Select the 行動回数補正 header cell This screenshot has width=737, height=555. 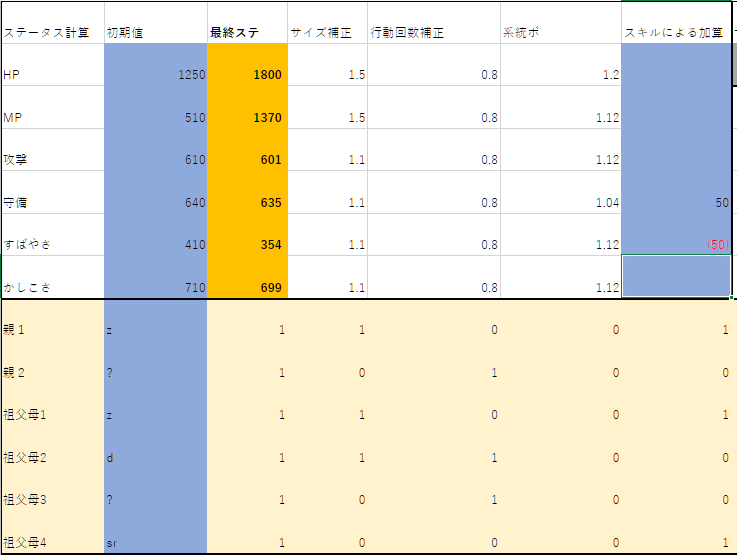click(434, 23)
